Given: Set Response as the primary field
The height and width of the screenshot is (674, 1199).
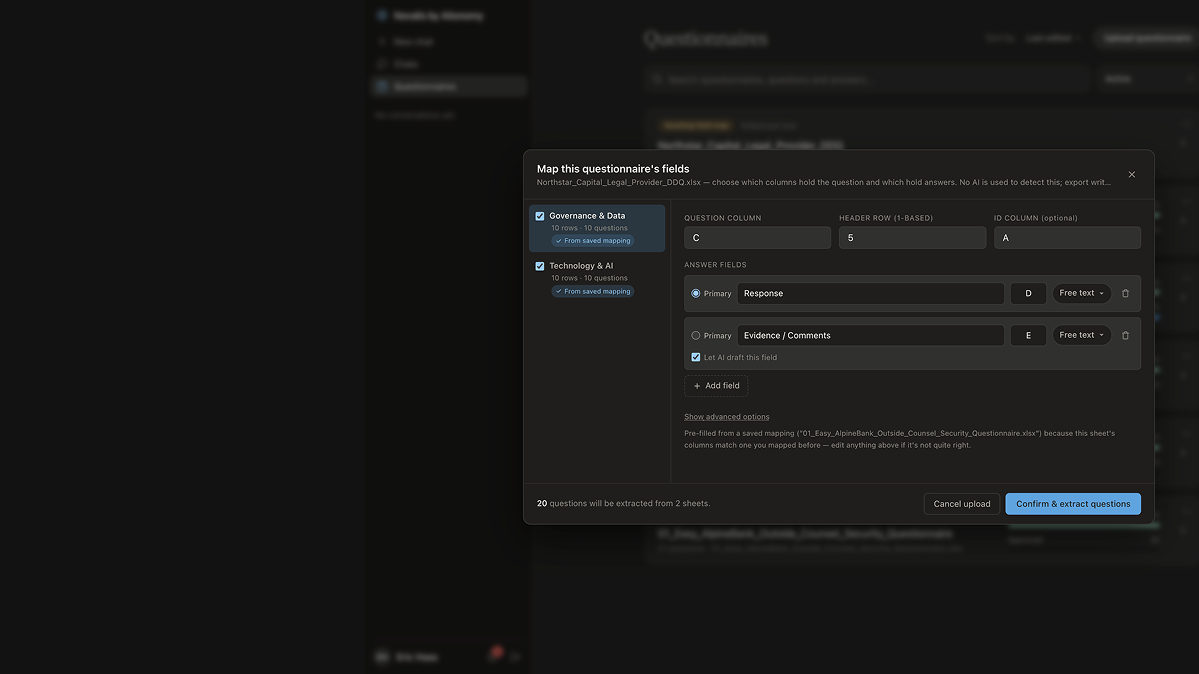Looking at the screenshot, I should coord(696,293).
